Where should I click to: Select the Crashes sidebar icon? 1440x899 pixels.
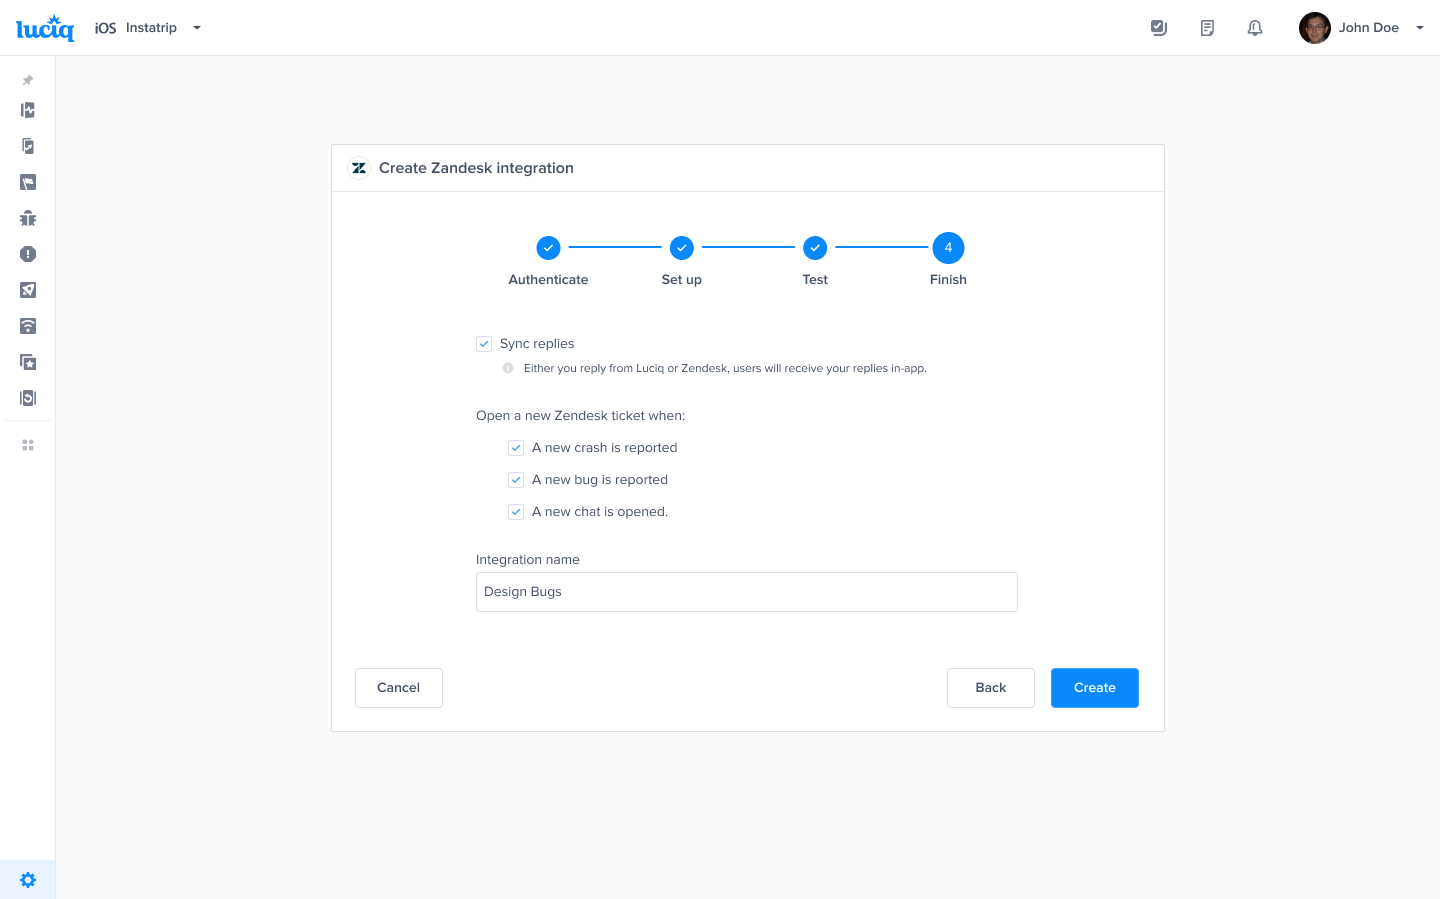click(27, 254)
